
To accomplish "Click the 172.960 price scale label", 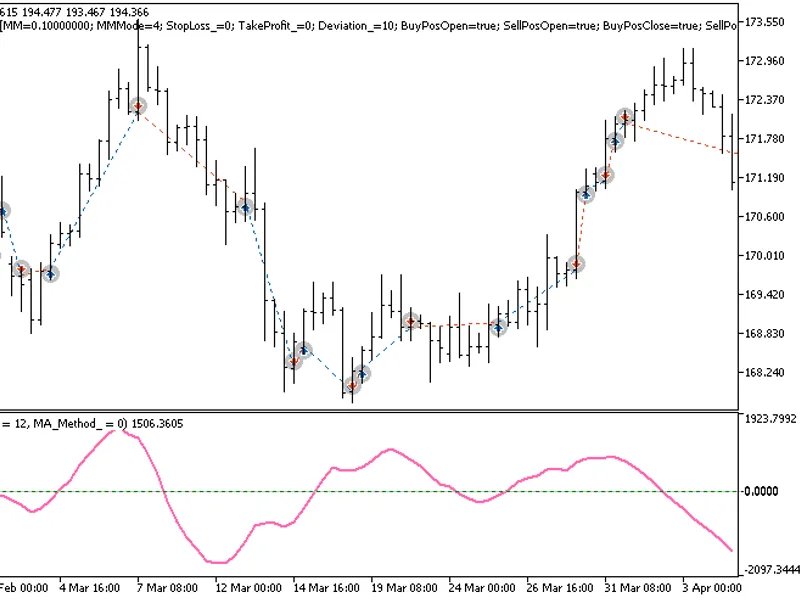I will pos(764,61).
